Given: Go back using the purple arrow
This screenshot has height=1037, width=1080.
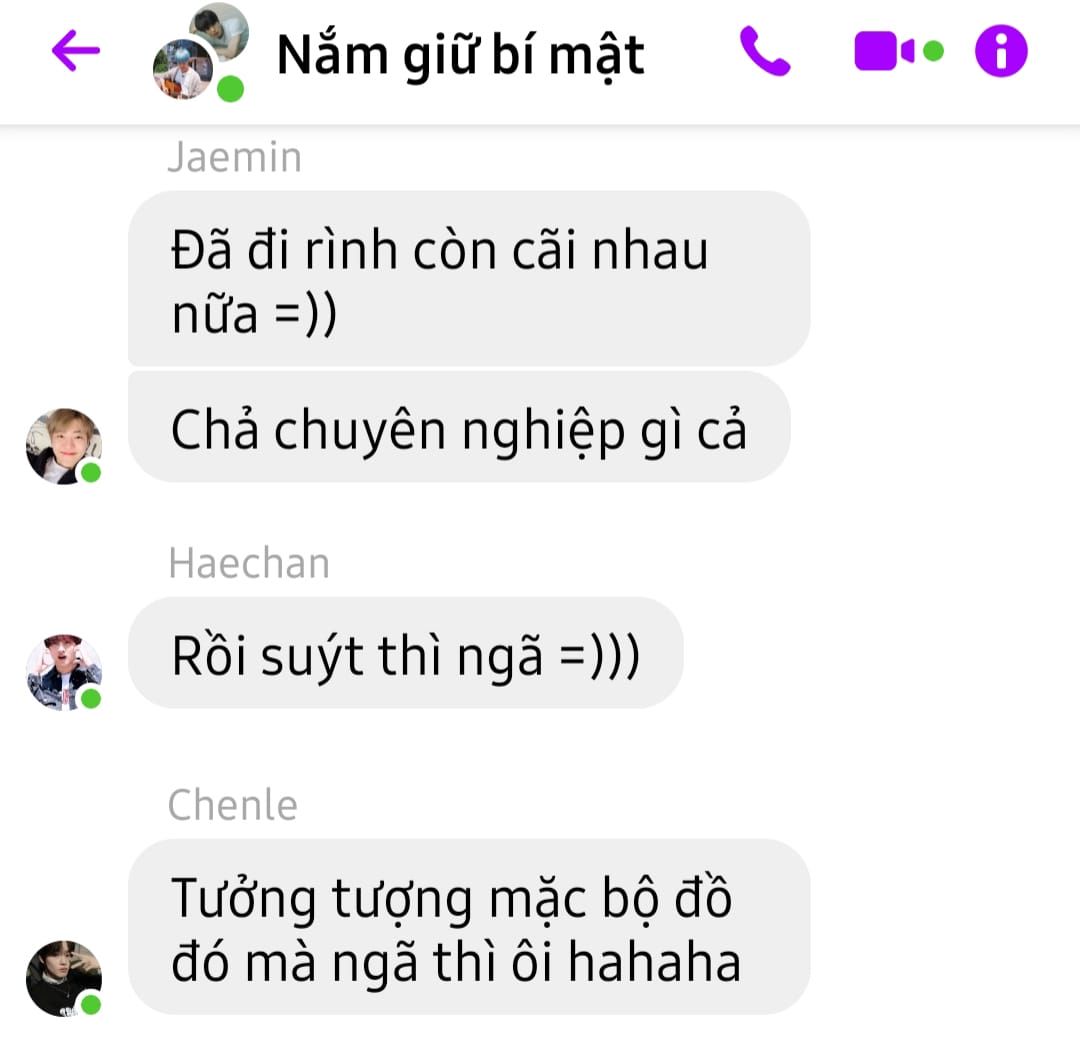Looking at the screenshot, I should [76, 50].
